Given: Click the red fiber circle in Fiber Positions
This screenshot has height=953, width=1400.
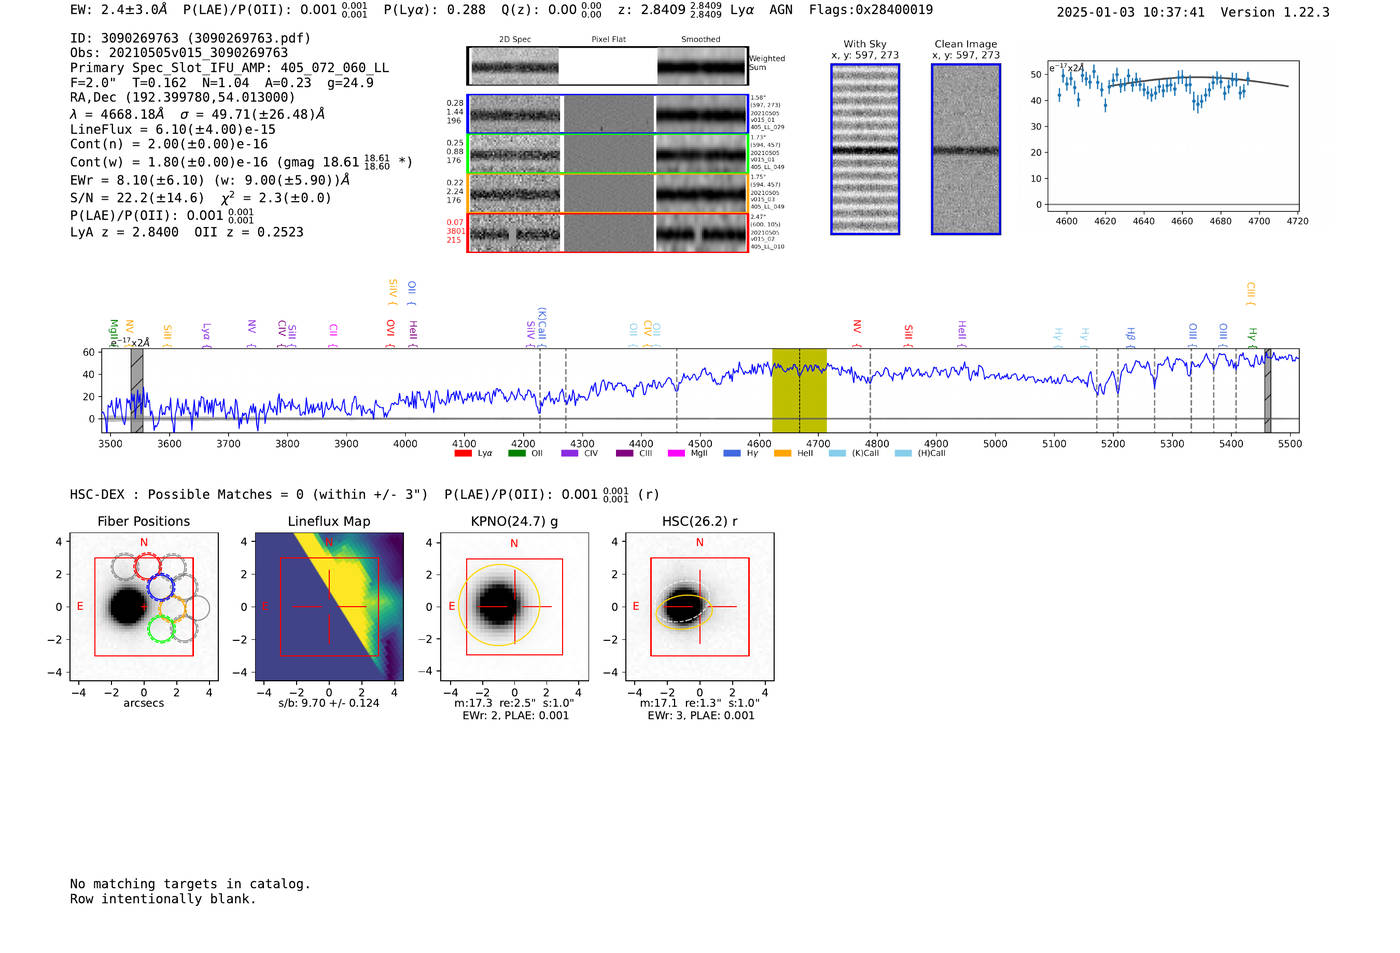Looking at the screenshot, I should coord(147,567).
